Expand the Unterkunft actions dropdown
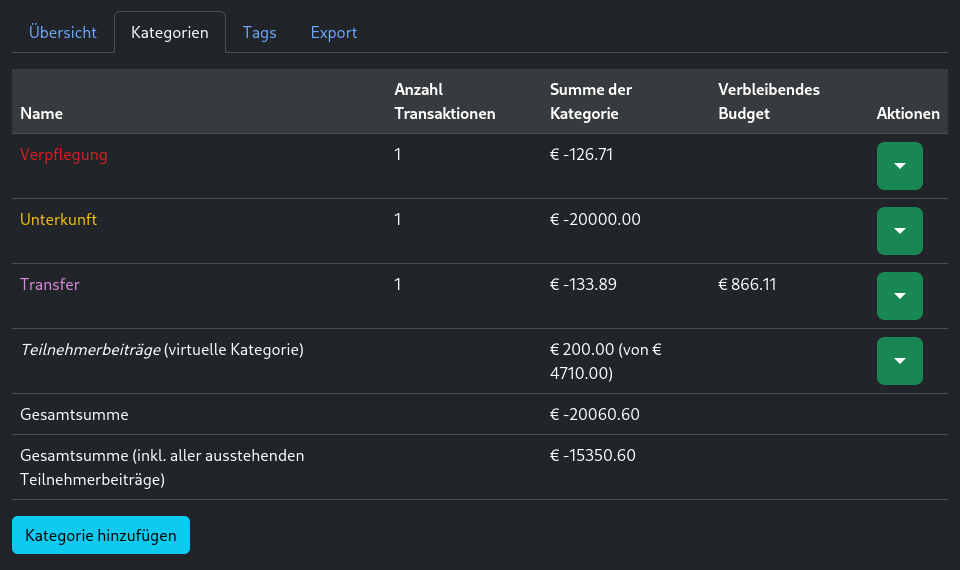 pos(899,231)
